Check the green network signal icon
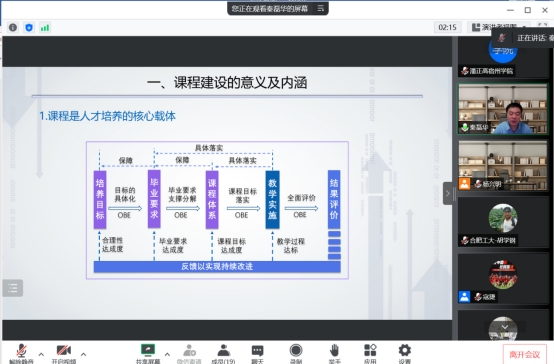The image size is (554, 364). coord(45,27)
